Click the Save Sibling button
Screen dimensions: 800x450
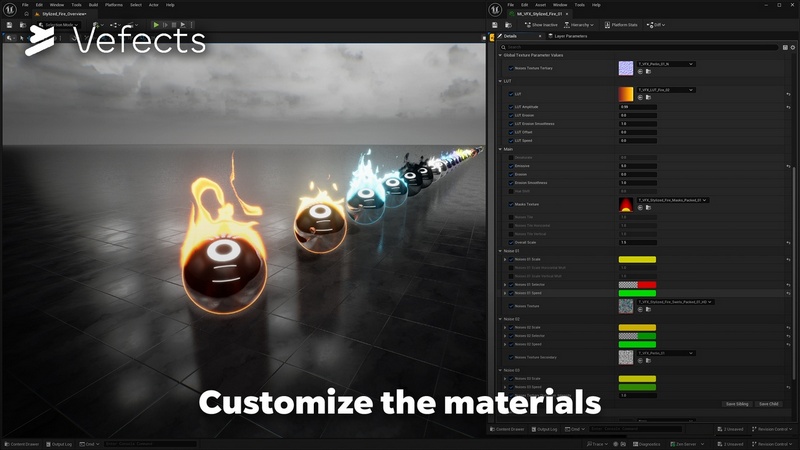pos(737,404)
